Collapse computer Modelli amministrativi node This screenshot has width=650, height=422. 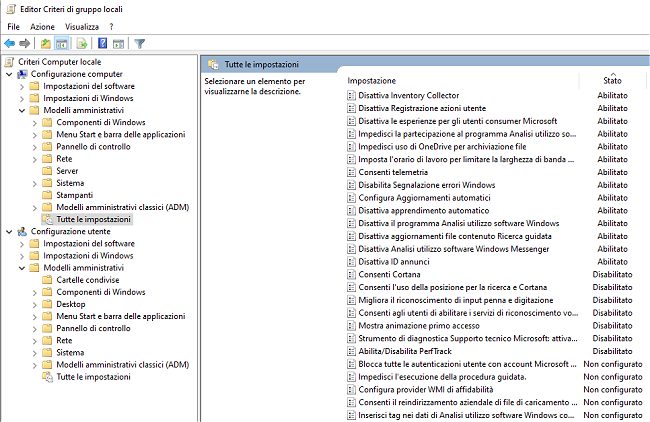click(22, 111)
